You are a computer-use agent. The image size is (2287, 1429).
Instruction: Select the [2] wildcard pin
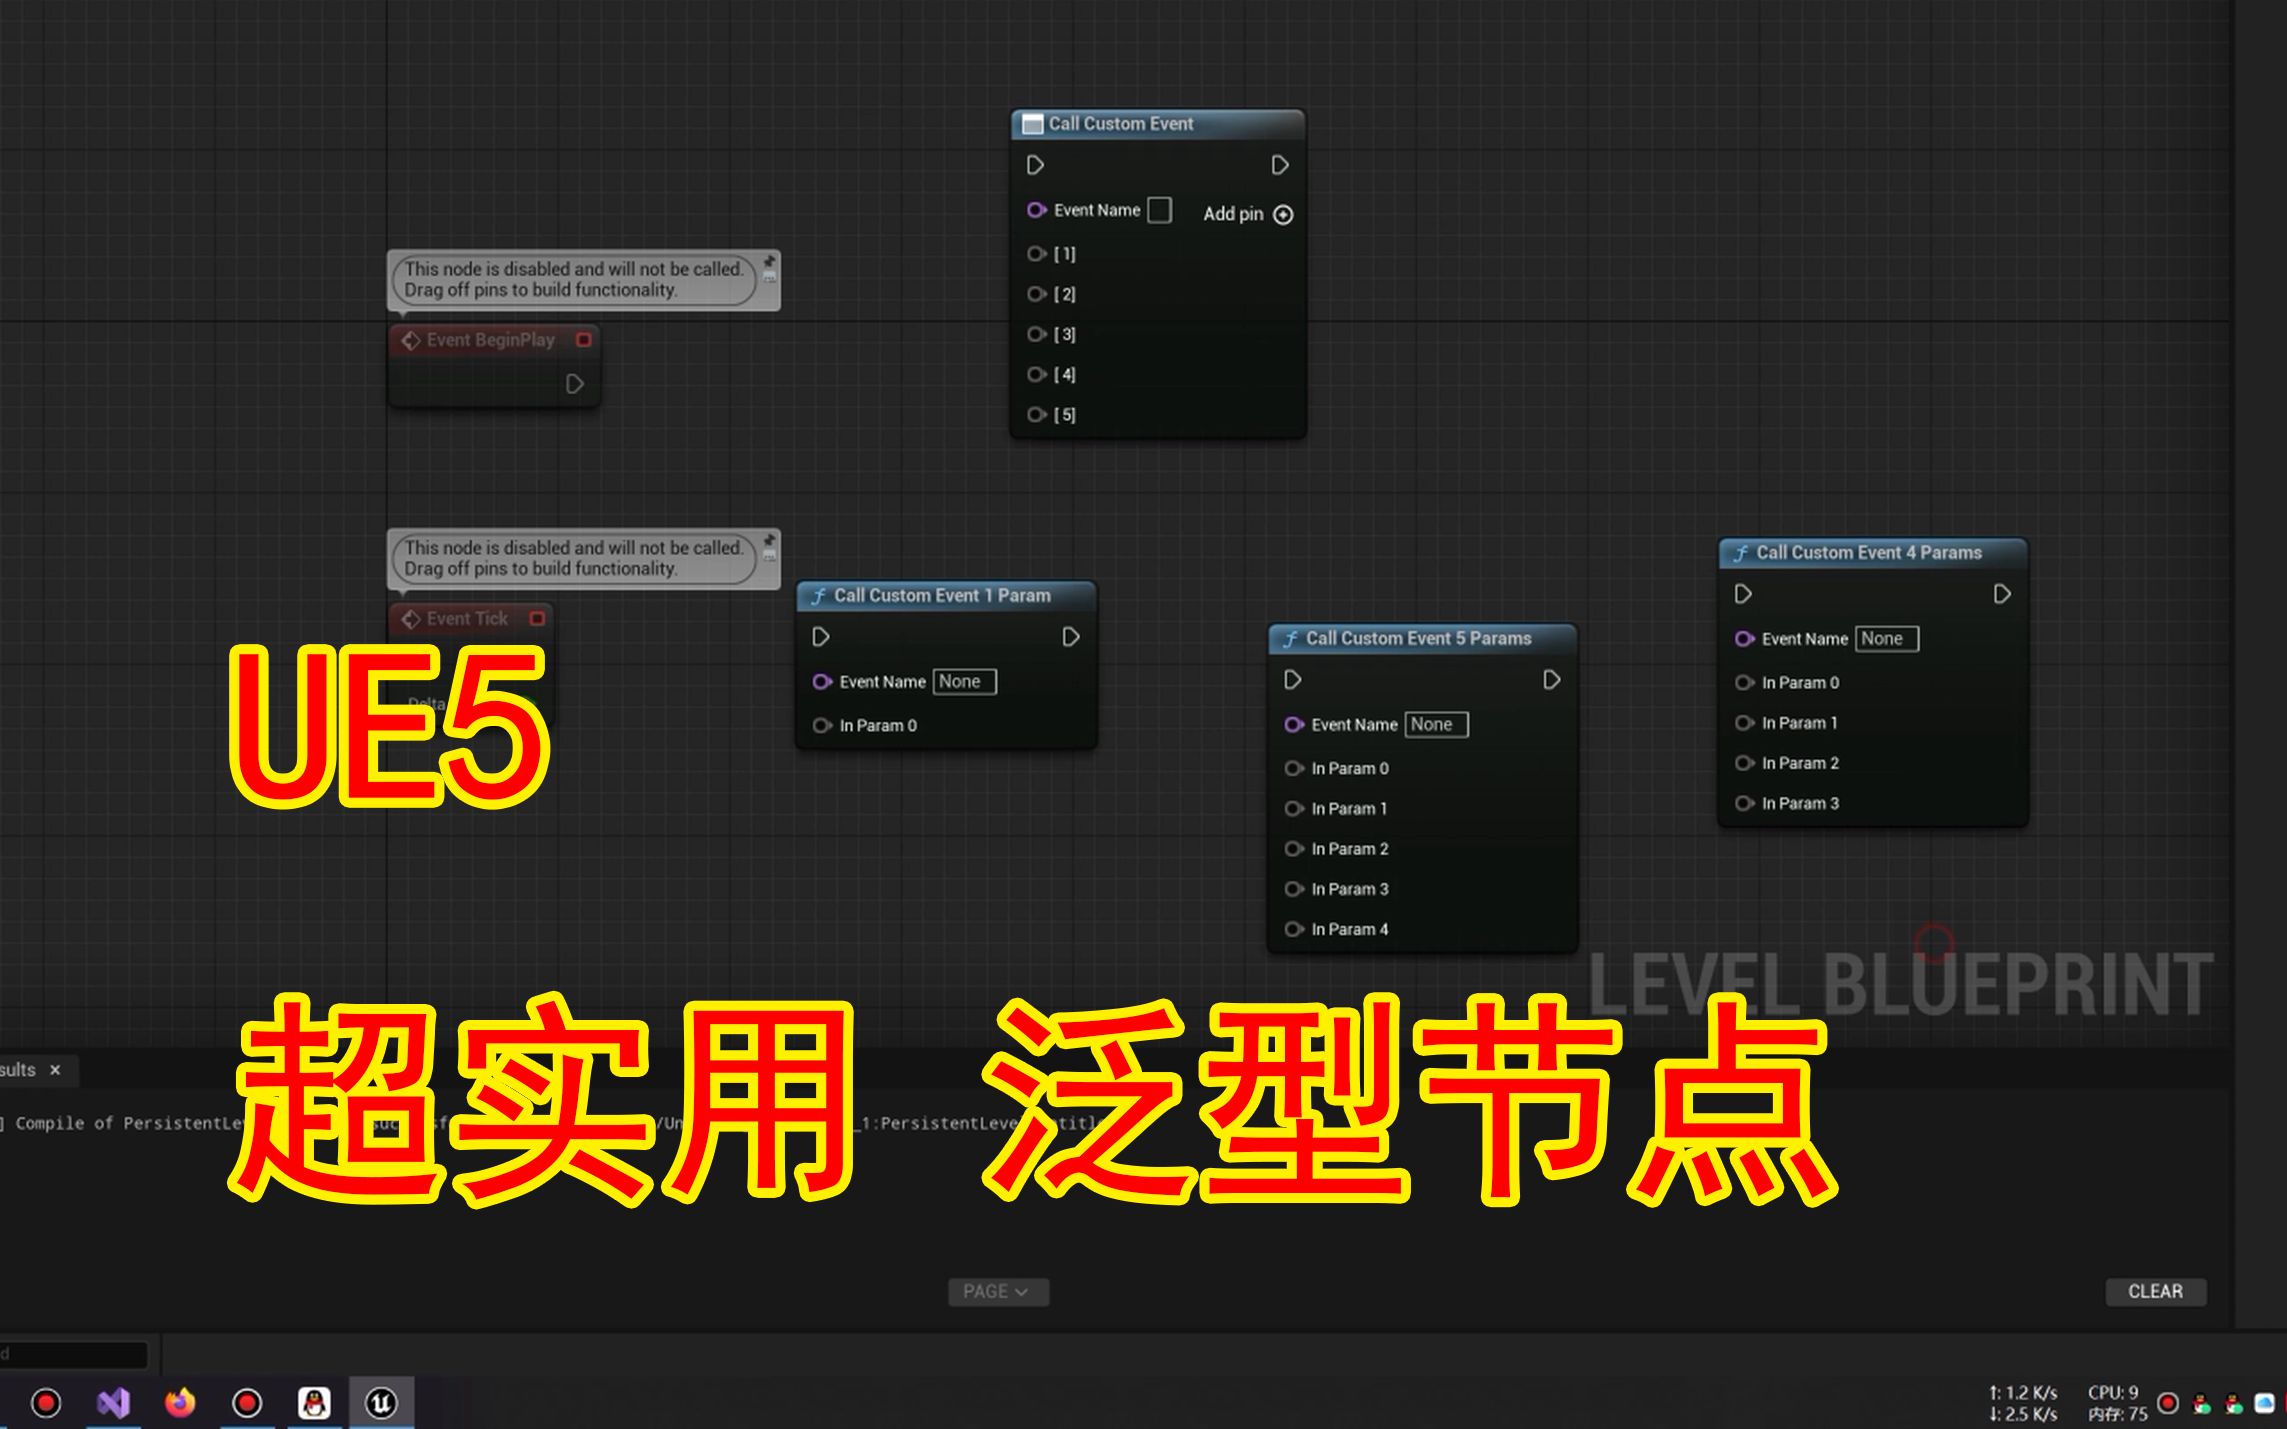pyautogui.click(x=1037, y=294)
